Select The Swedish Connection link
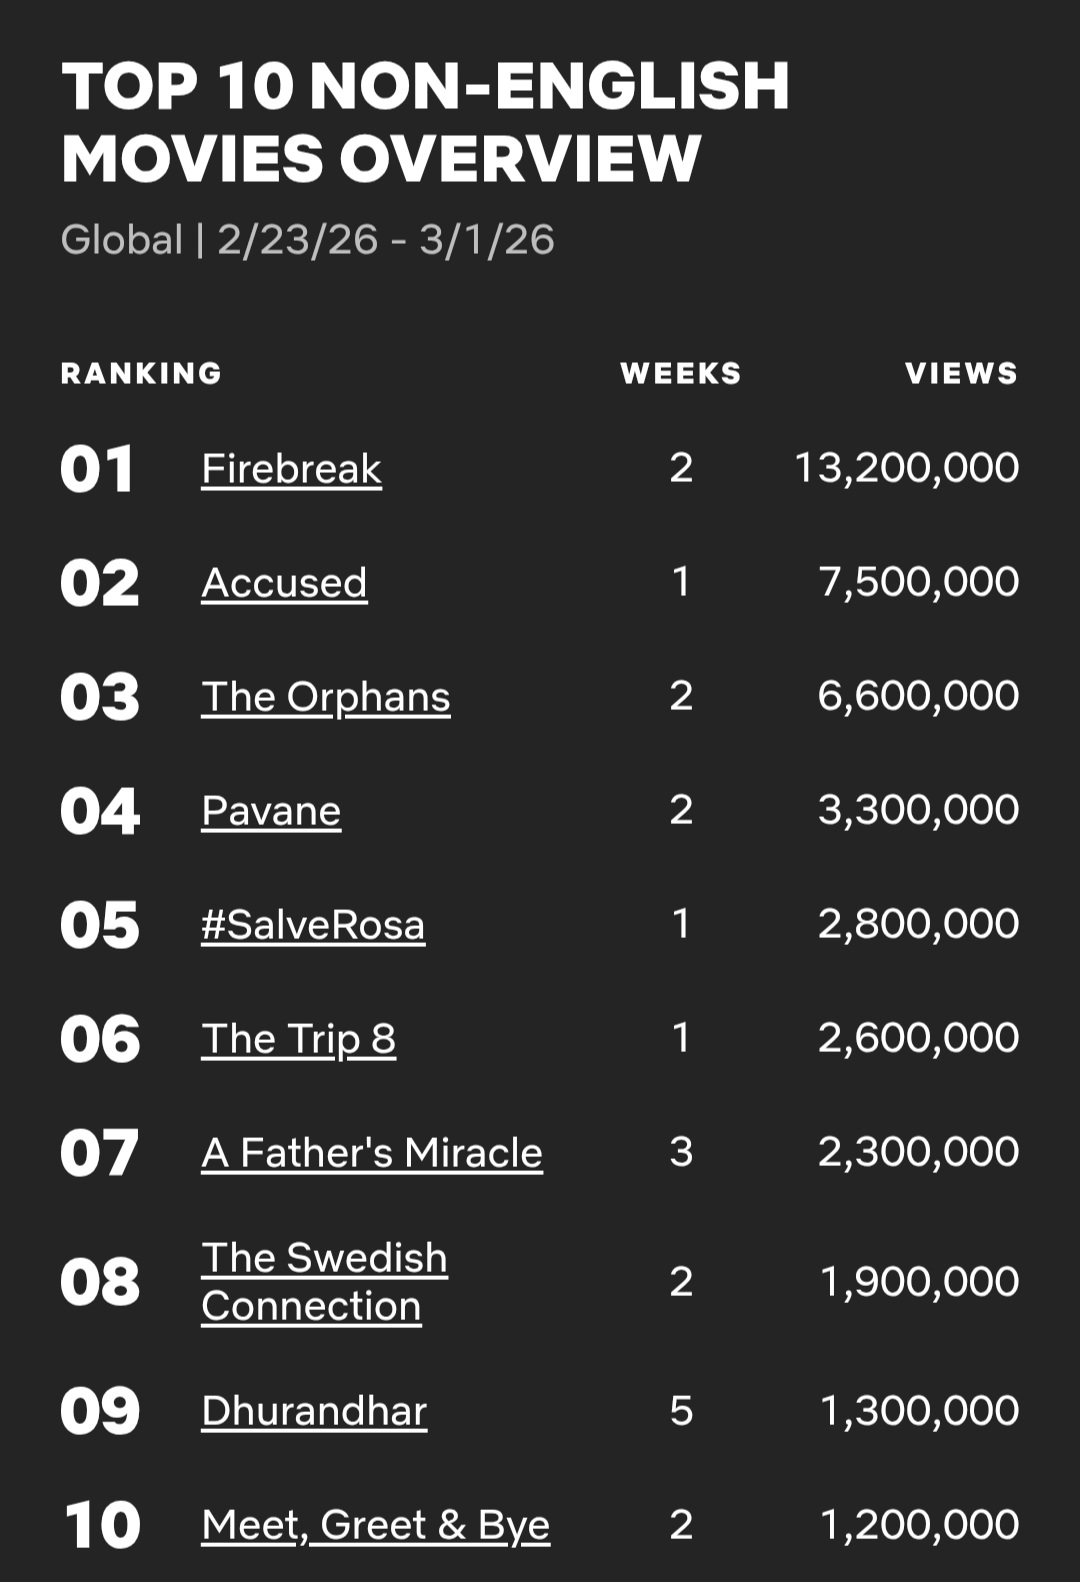Viewport: 1080px width, 1582px height. pyautogui.click(x=323, y=1281)
